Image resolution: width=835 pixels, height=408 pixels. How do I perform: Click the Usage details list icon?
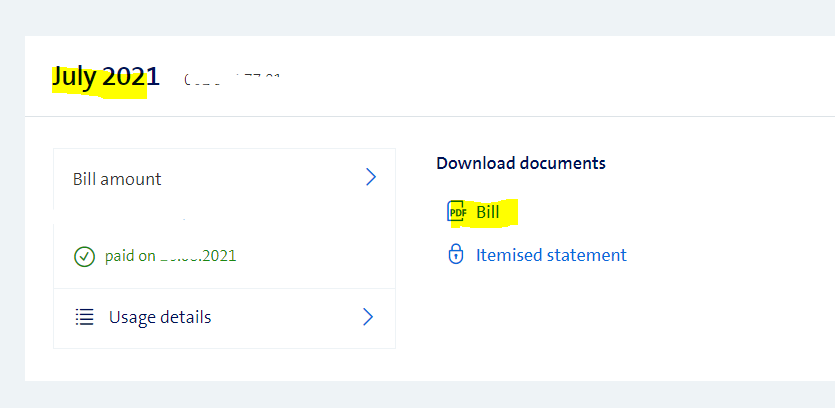click(x=85, y=317)
